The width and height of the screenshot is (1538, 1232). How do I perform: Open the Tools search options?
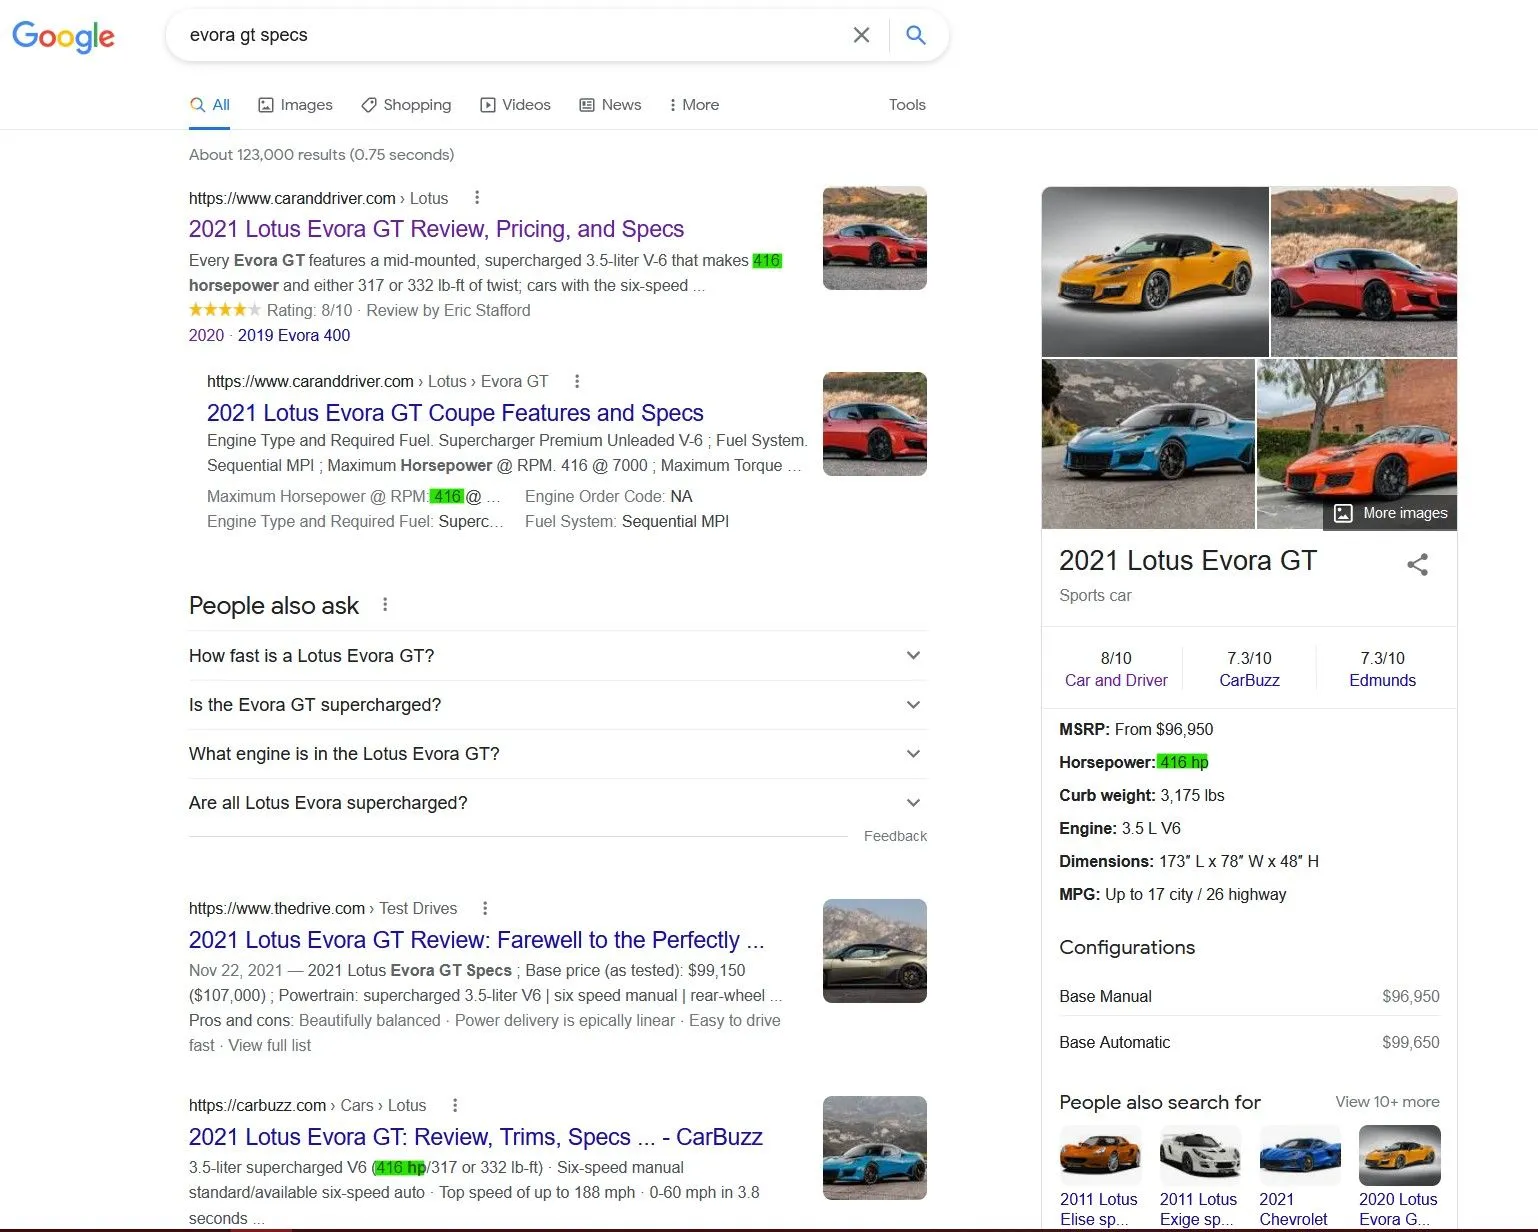[x=907, y=105]
